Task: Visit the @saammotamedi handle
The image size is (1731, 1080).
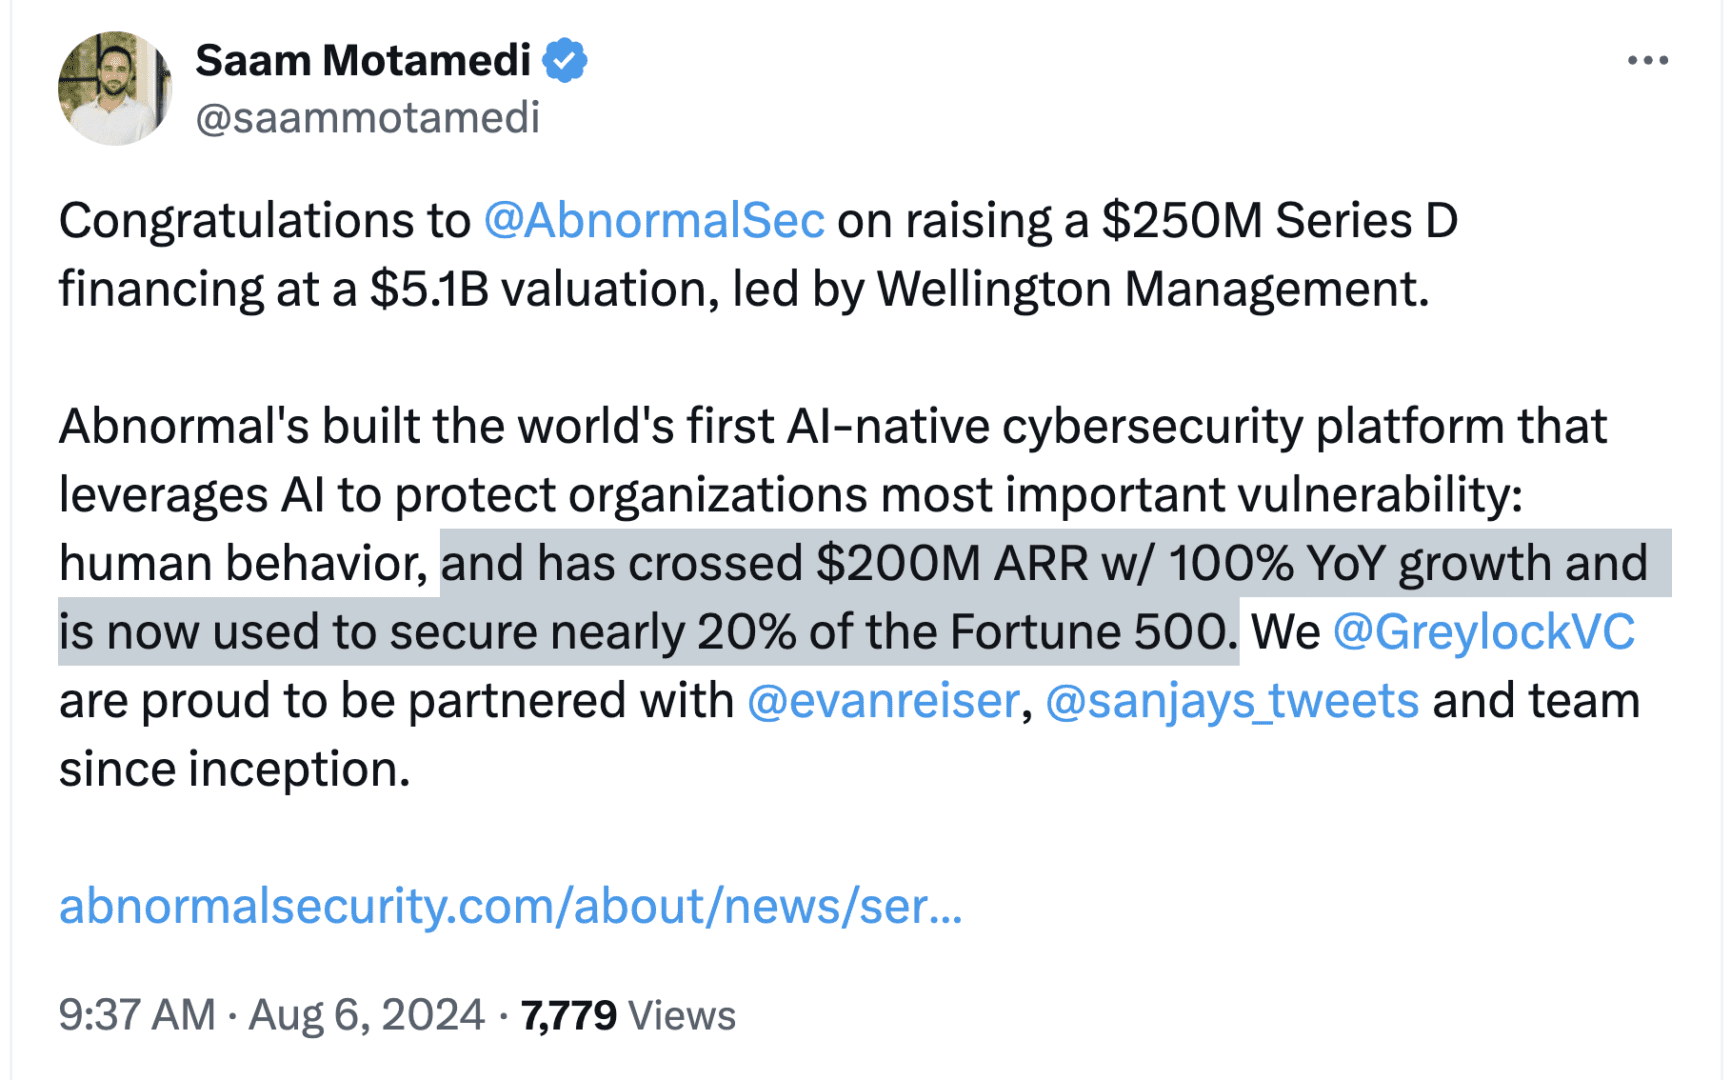Action: click(368, 118)
